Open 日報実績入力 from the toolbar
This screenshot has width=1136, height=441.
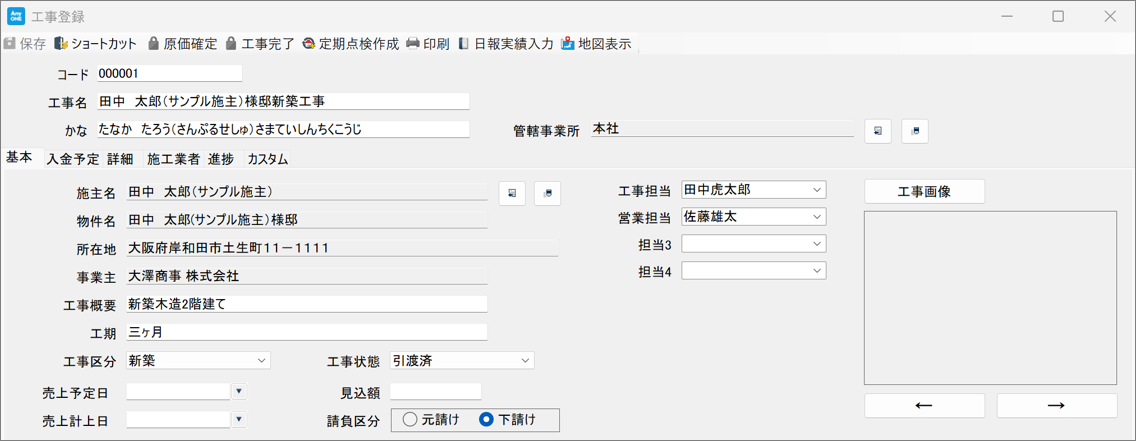(x=505, y=44)
